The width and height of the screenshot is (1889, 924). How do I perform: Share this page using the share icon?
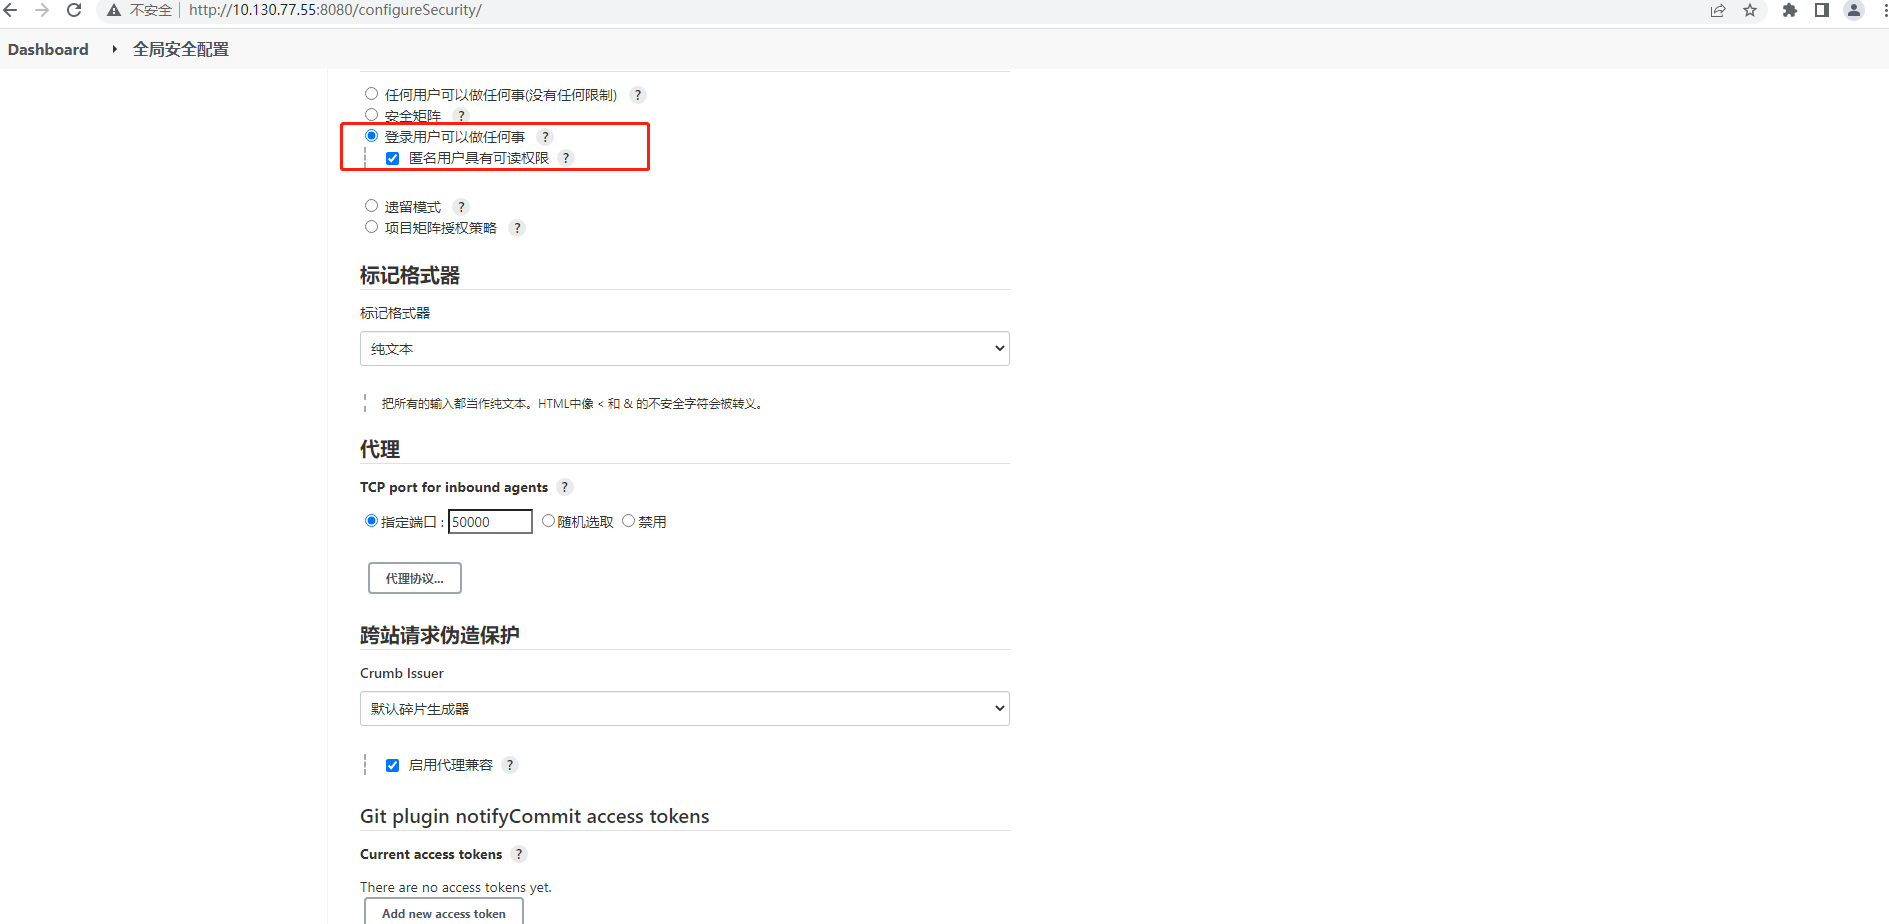click(1718, 10)
